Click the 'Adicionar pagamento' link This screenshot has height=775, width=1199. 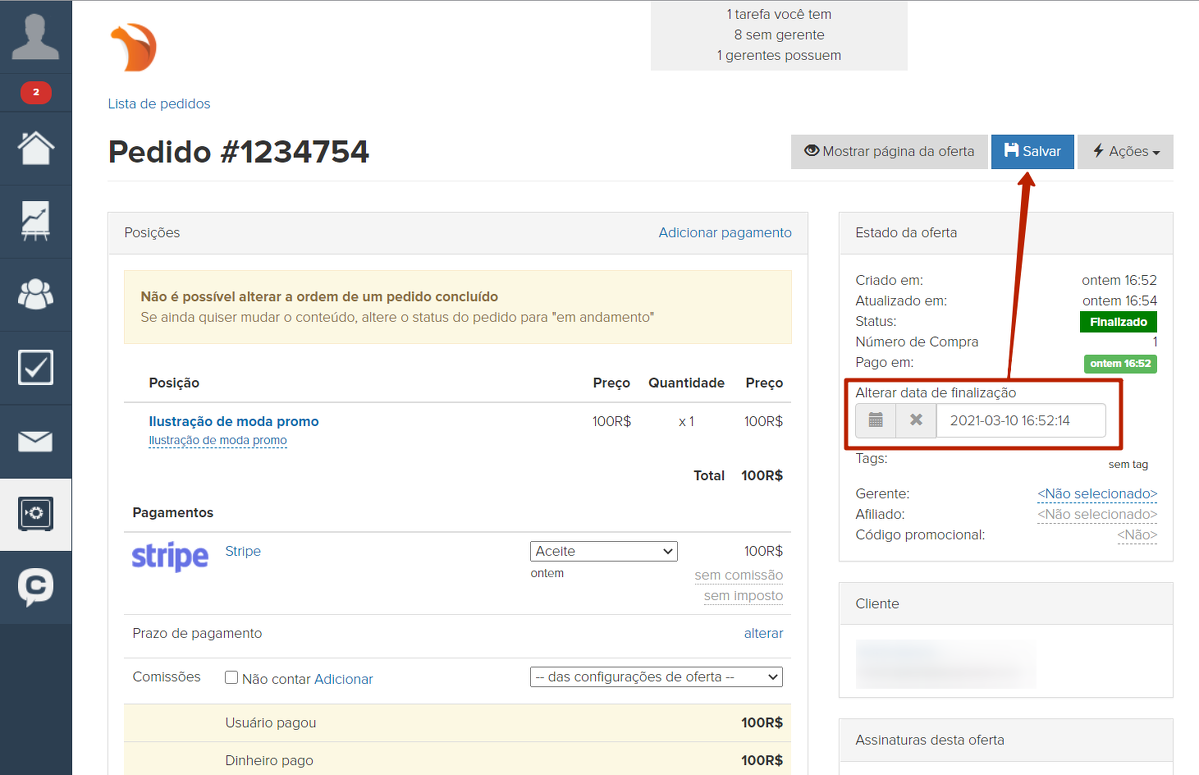tap(724, 233)
